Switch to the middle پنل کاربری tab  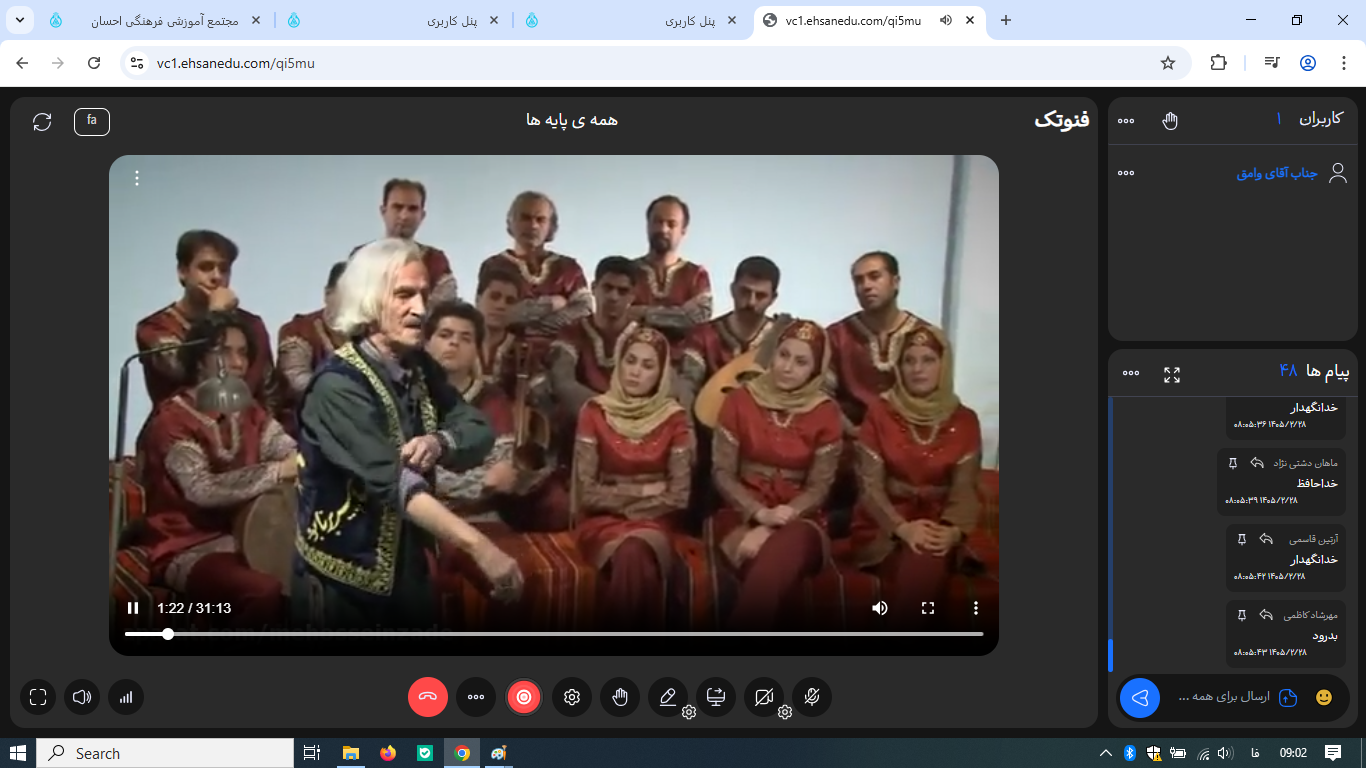(392, 20)
